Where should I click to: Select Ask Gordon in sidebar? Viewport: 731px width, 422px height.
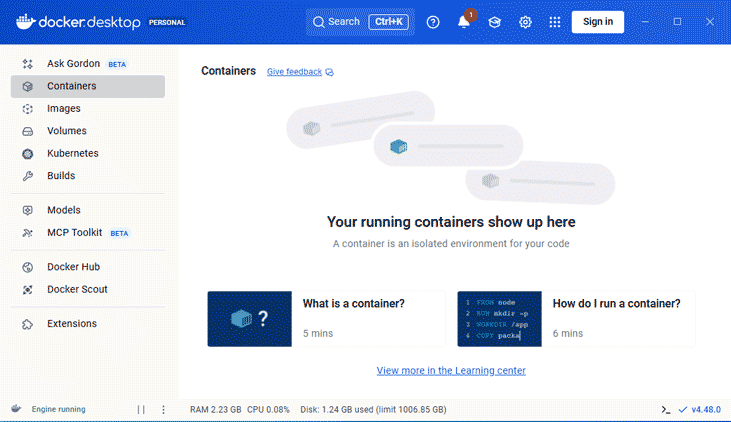click(73, 64)
